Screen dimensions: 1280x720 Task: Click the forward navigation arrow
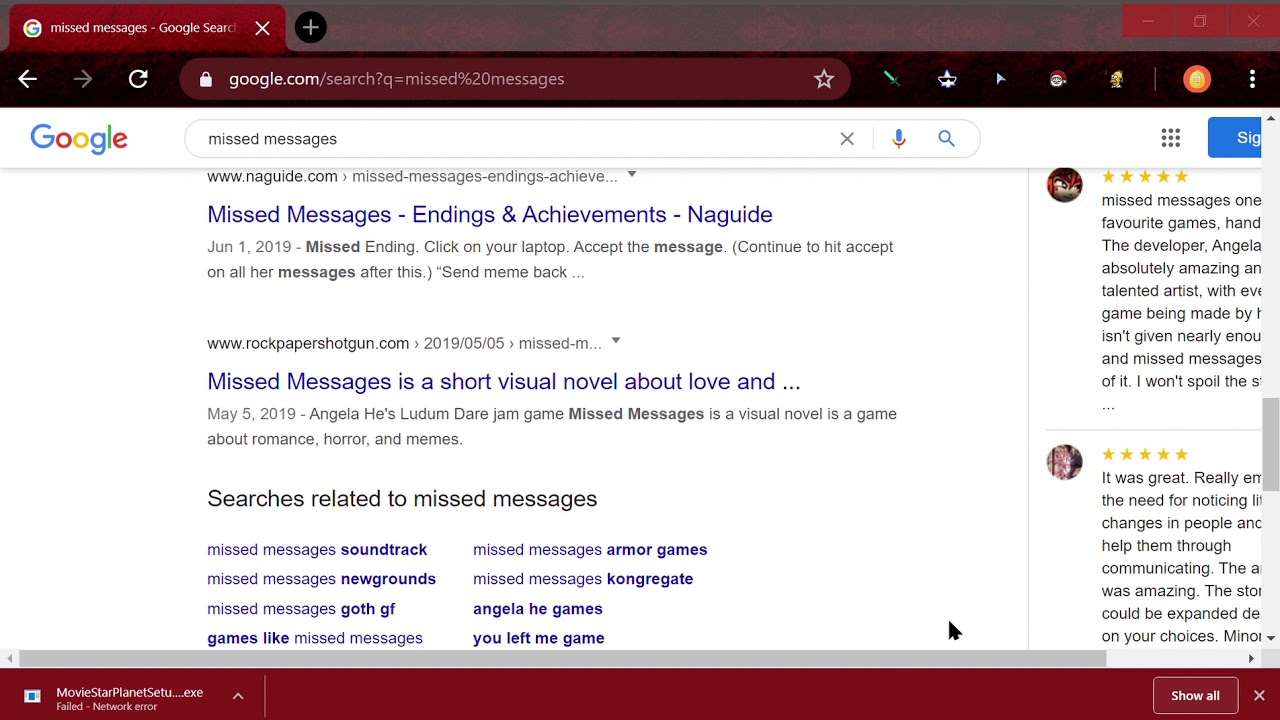[x=83, y=79]
